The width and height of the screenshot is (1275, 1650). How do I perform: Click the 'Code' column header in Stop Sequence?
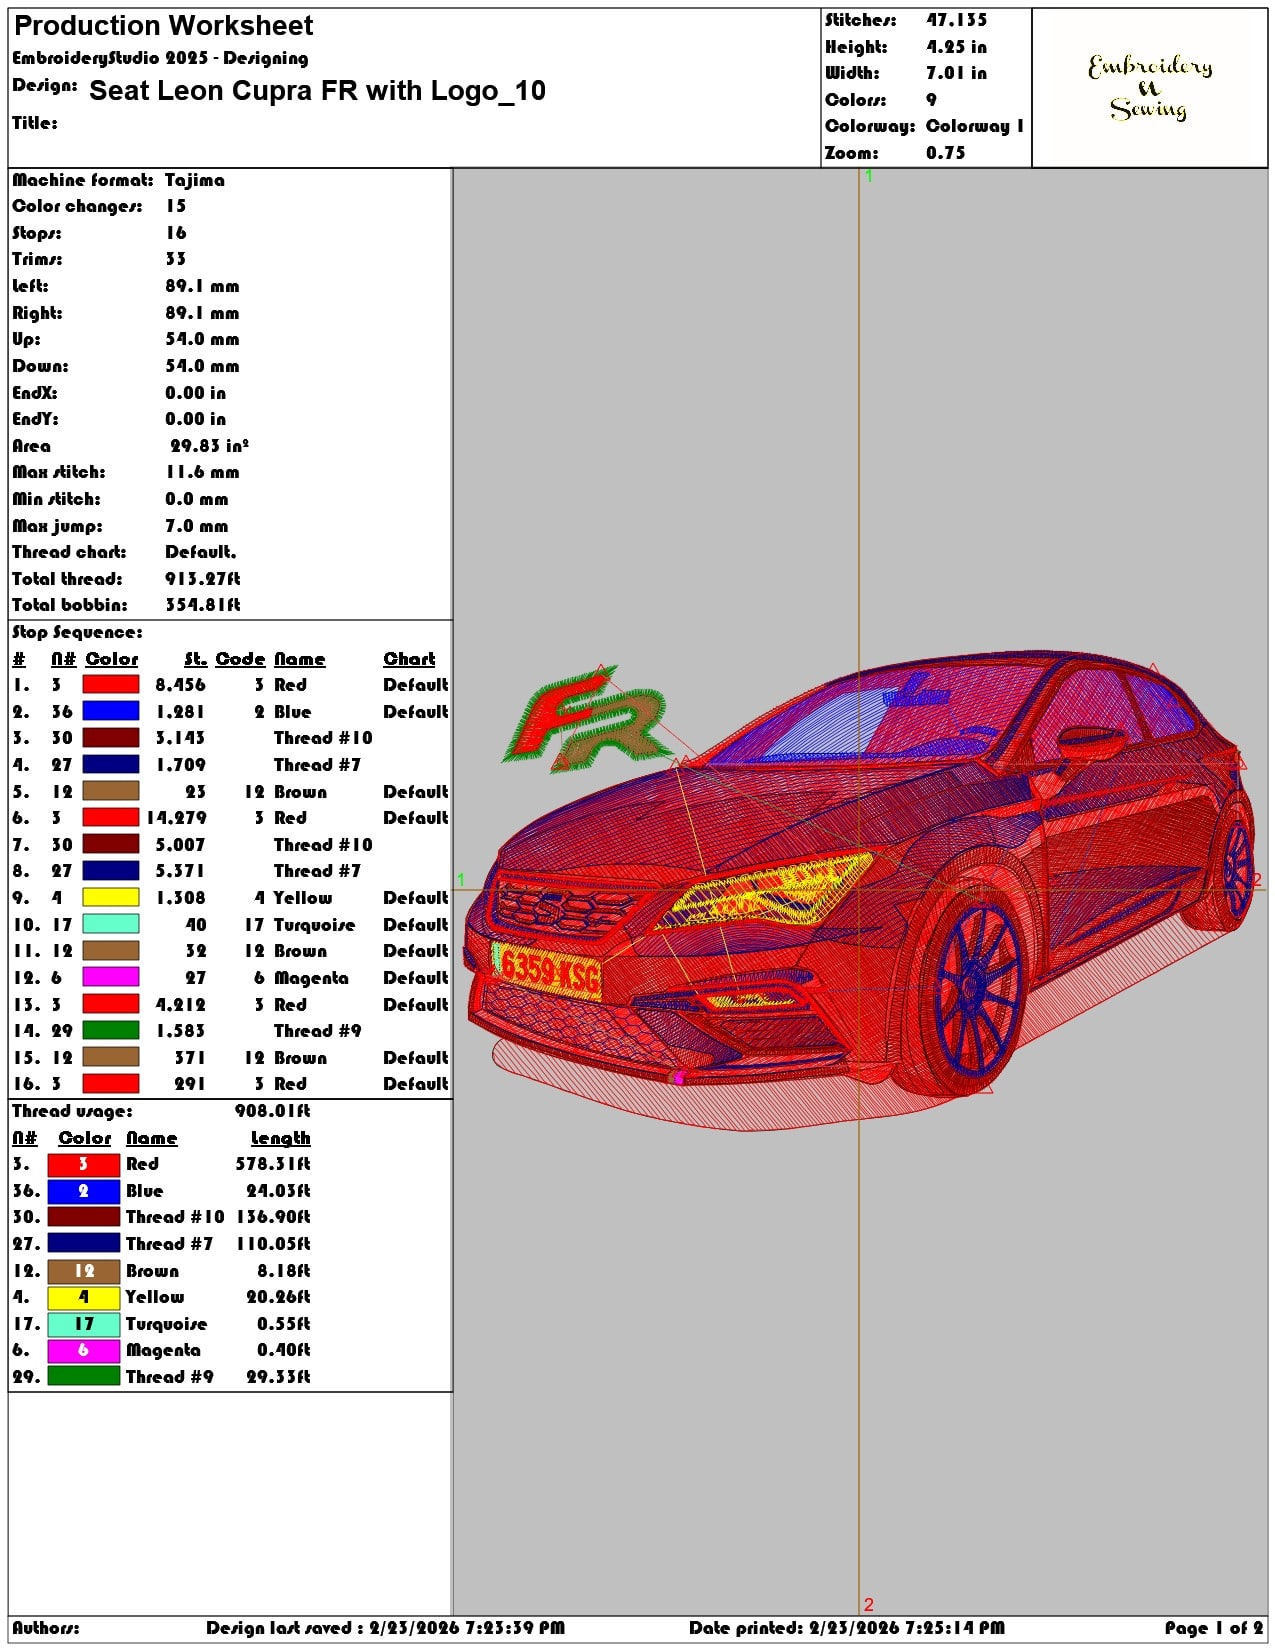click(x=240, y=659)
